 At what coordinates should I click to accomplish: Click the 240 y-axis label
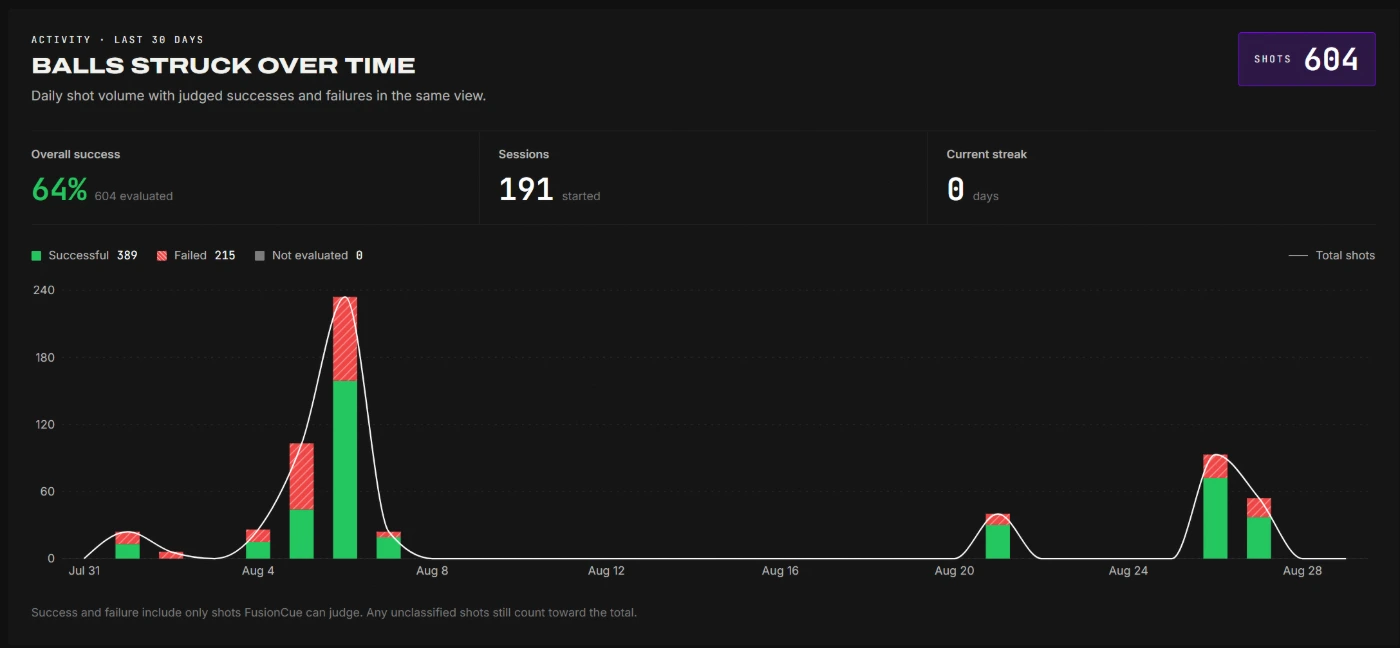coord(44,290)
